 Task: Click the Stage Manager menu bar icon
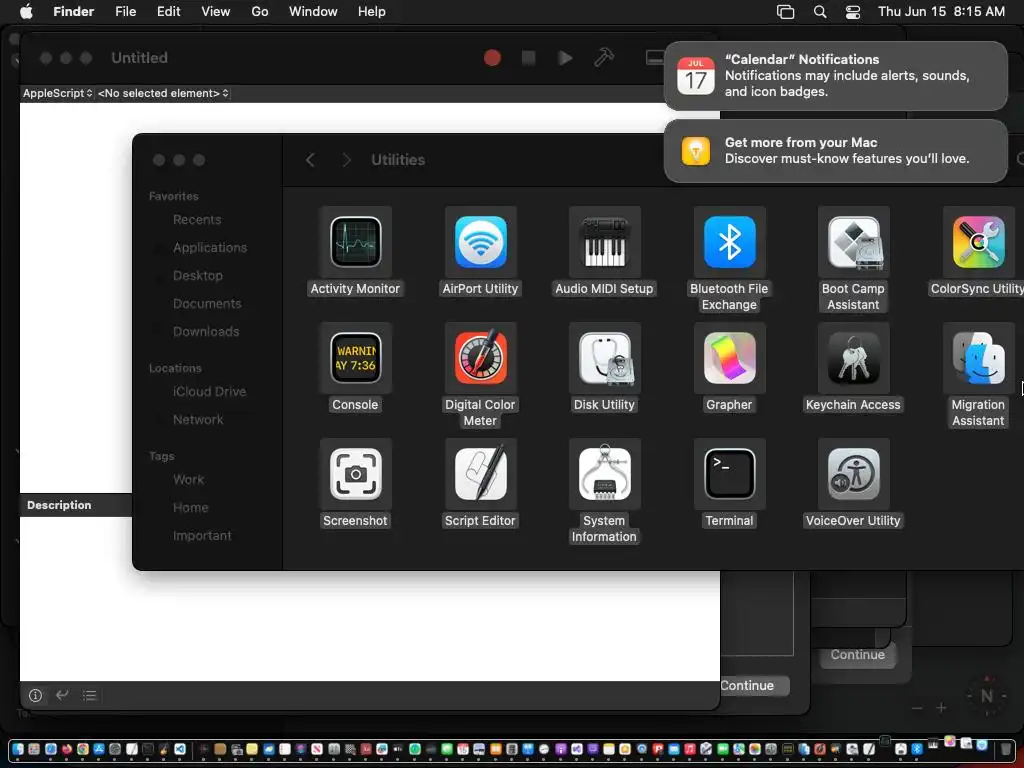point(786,12)
